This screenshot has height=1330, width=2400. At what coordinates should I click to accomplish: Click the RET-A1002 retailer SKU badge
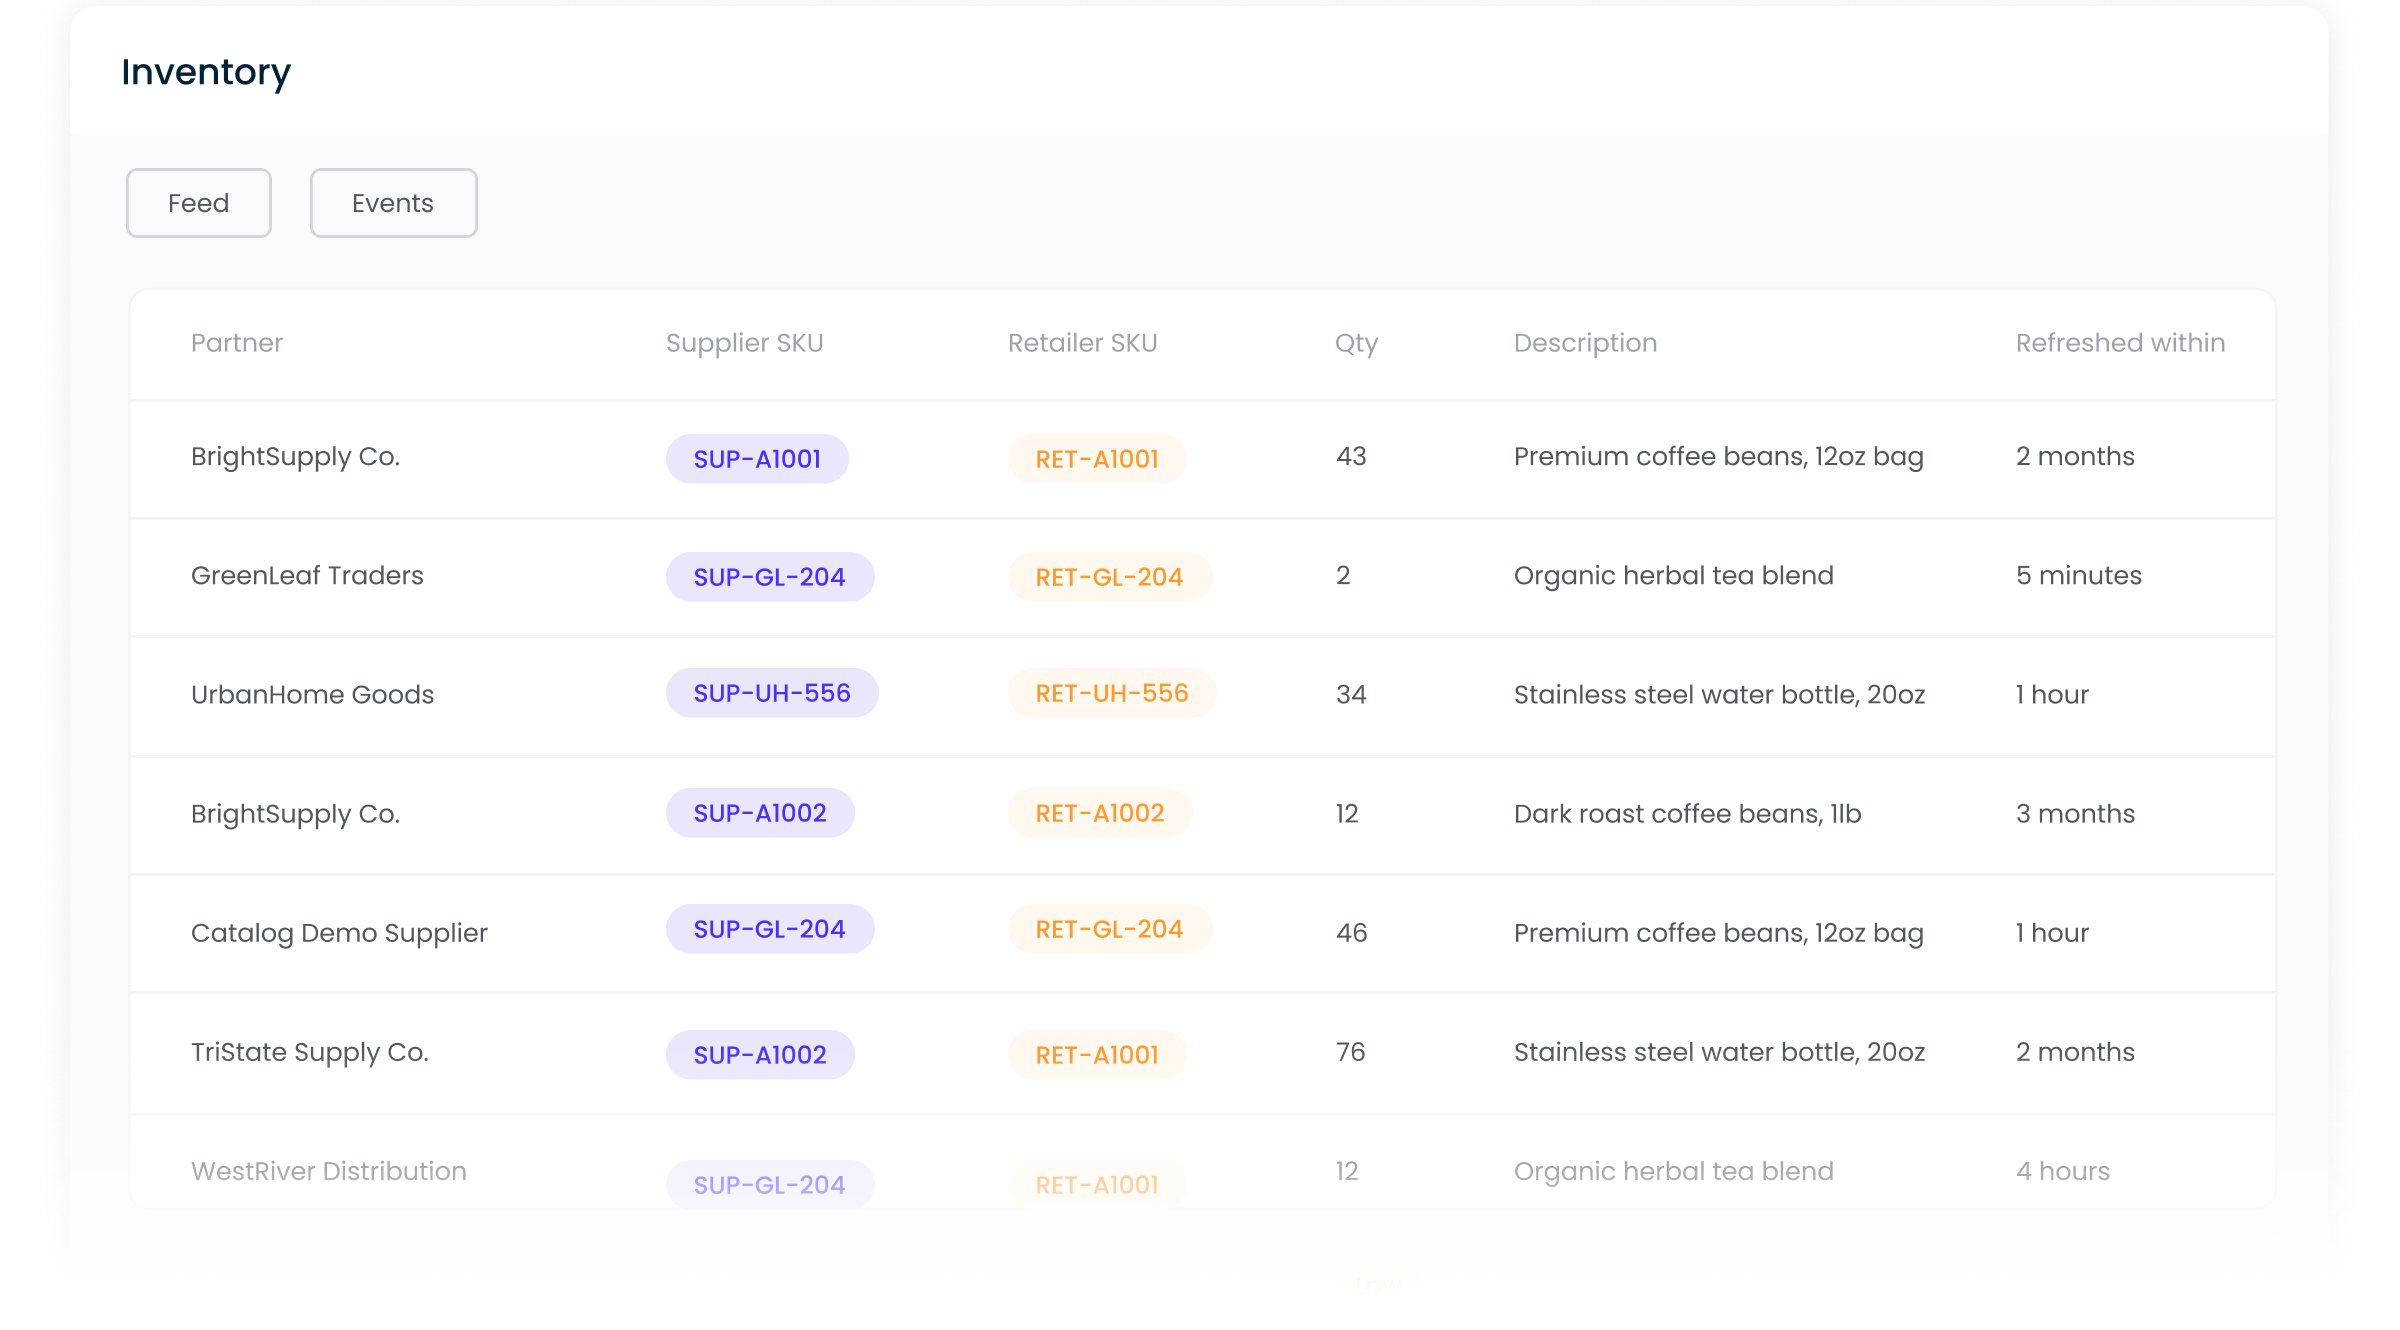[1100, 813]
